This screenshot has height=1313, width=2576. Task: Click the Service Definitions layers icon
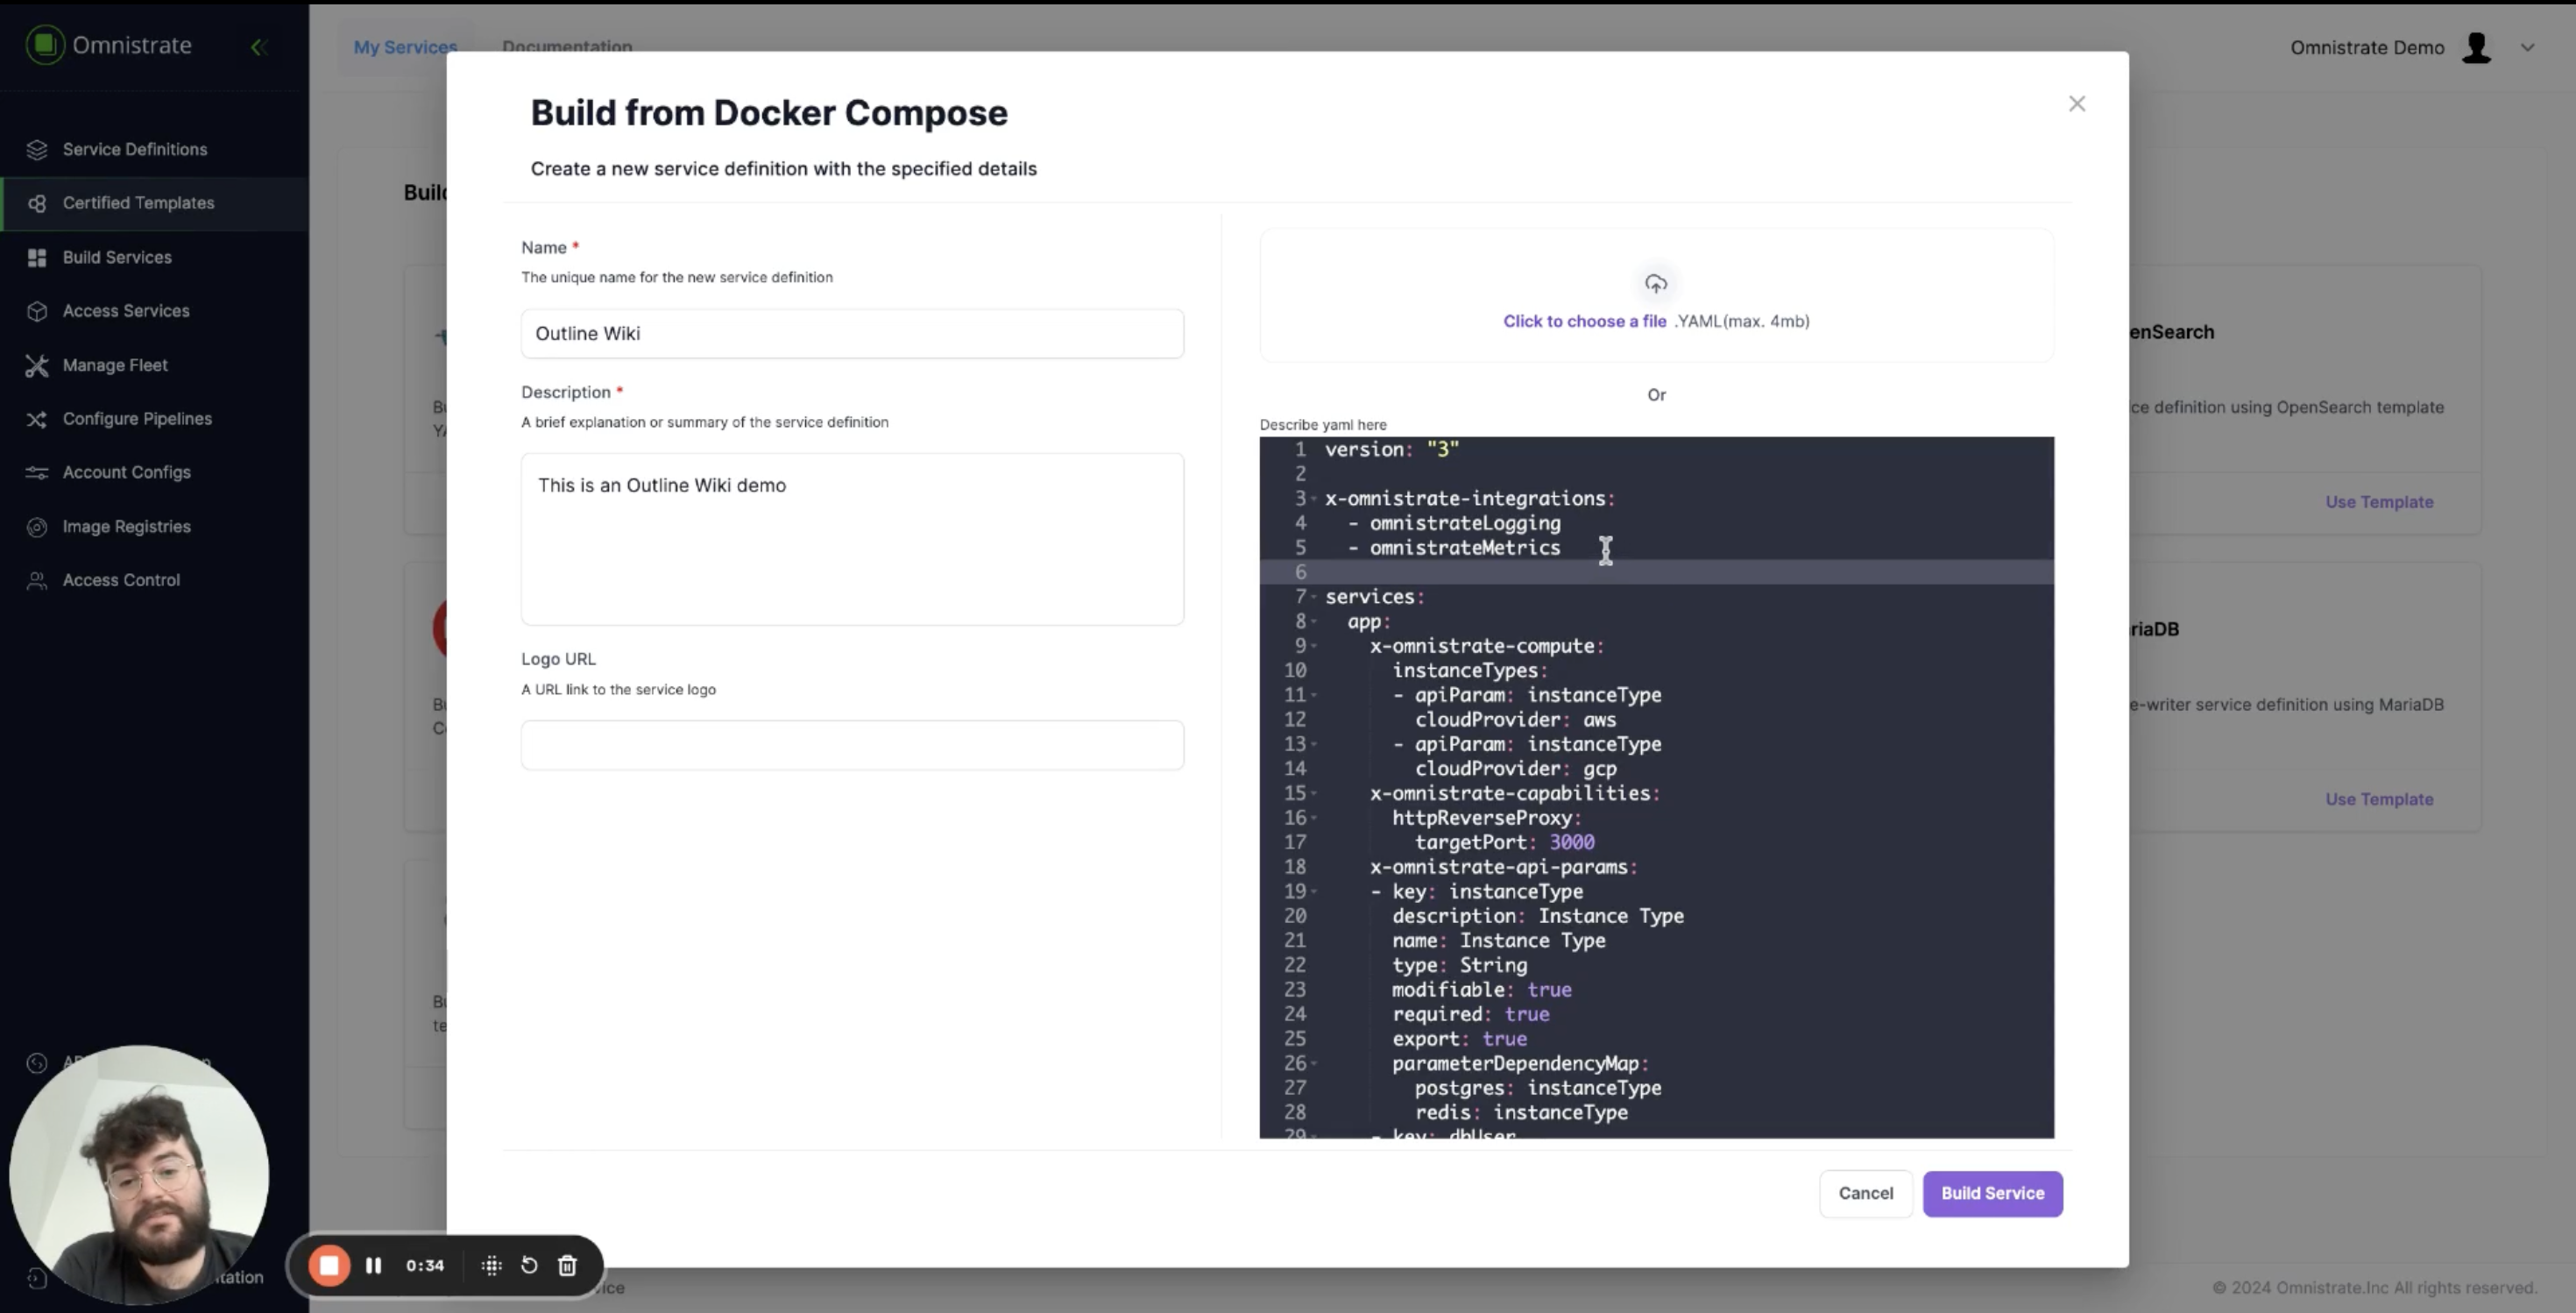37,149
